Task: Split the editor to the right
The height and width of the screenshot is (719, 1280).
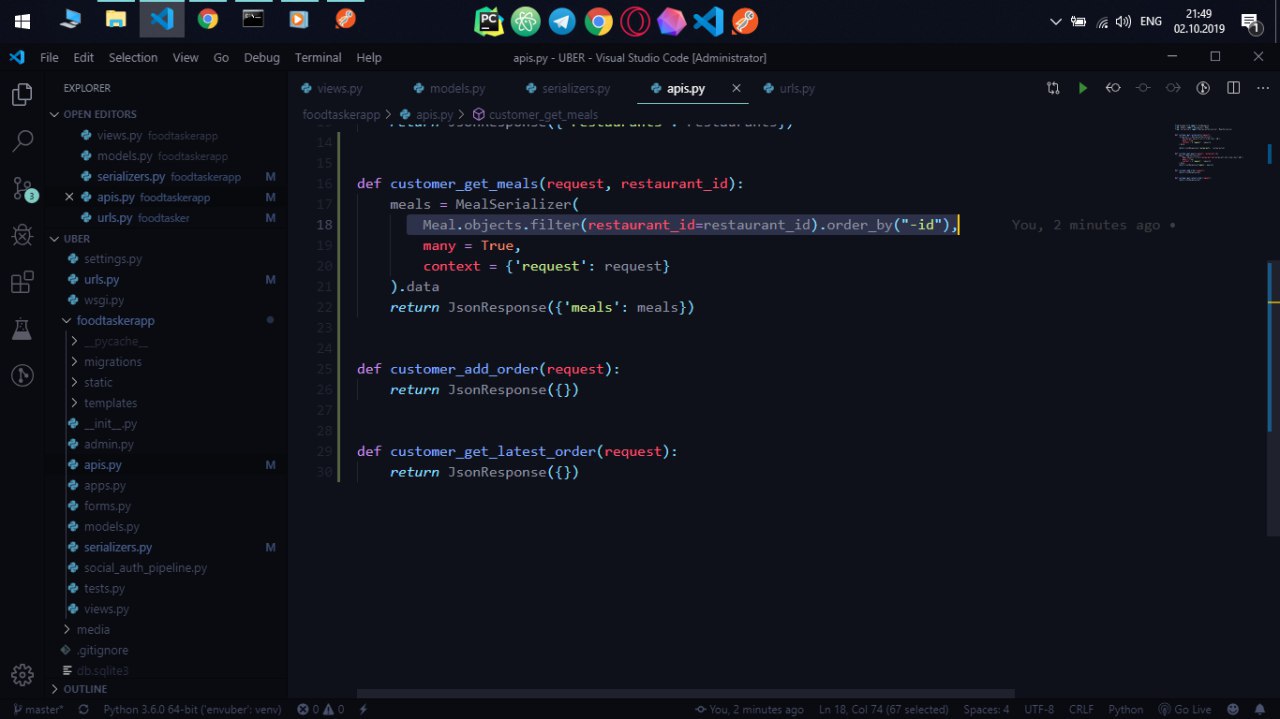Action: 1234,88
